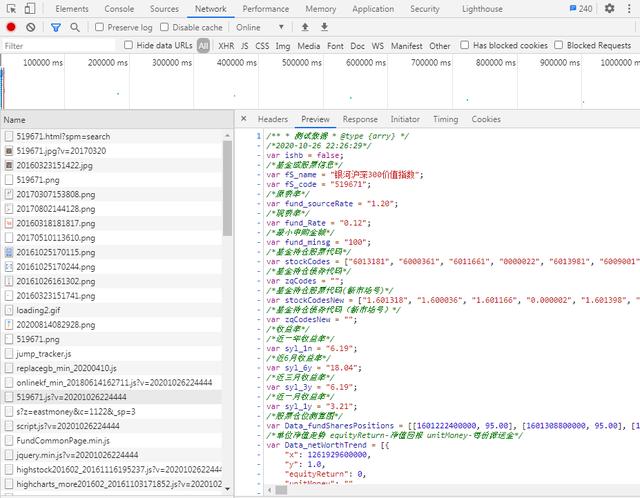Enable the Preserve log checkbox
Viewport: 640px width, 498px height.
(x=100, y=27)
